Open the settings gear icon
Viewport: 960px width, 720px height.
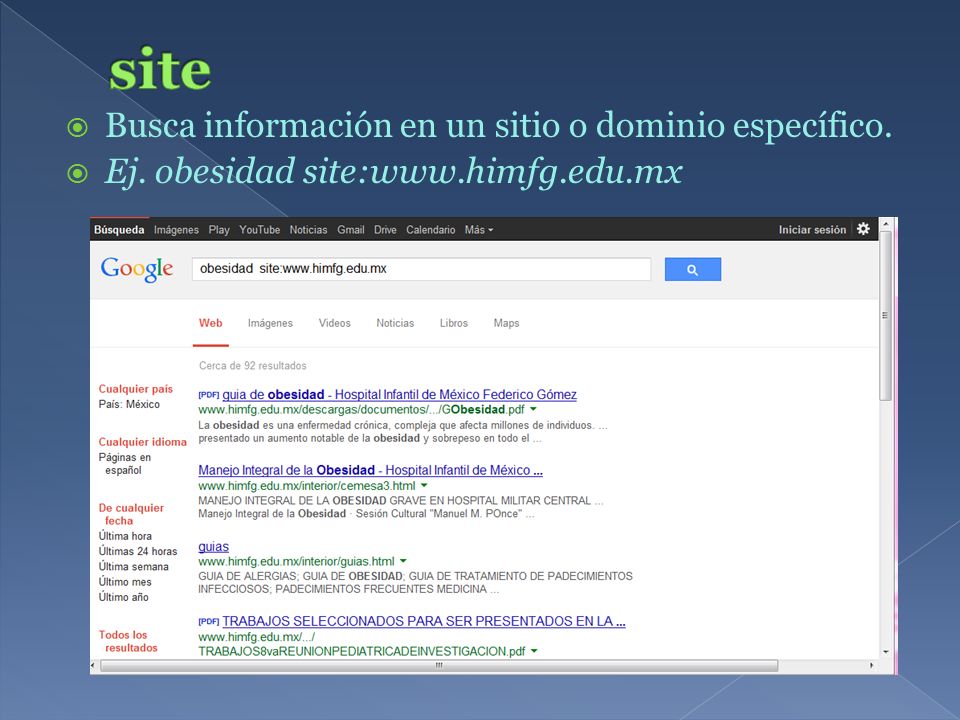tap(863, 229)
